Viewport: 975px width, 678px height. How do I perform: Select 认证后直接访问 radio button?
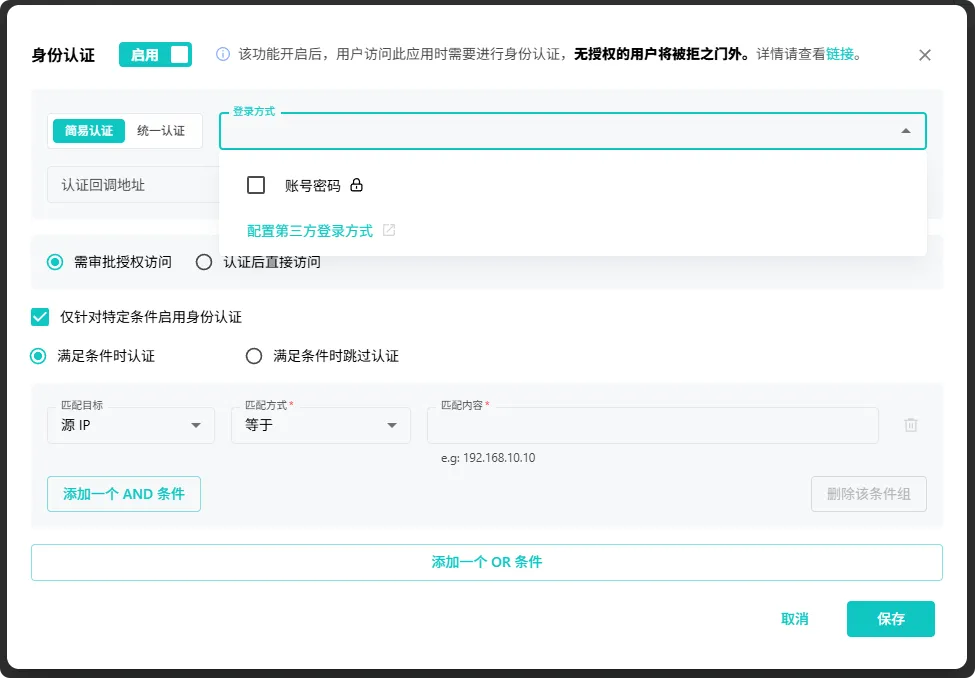pos(203,262)
